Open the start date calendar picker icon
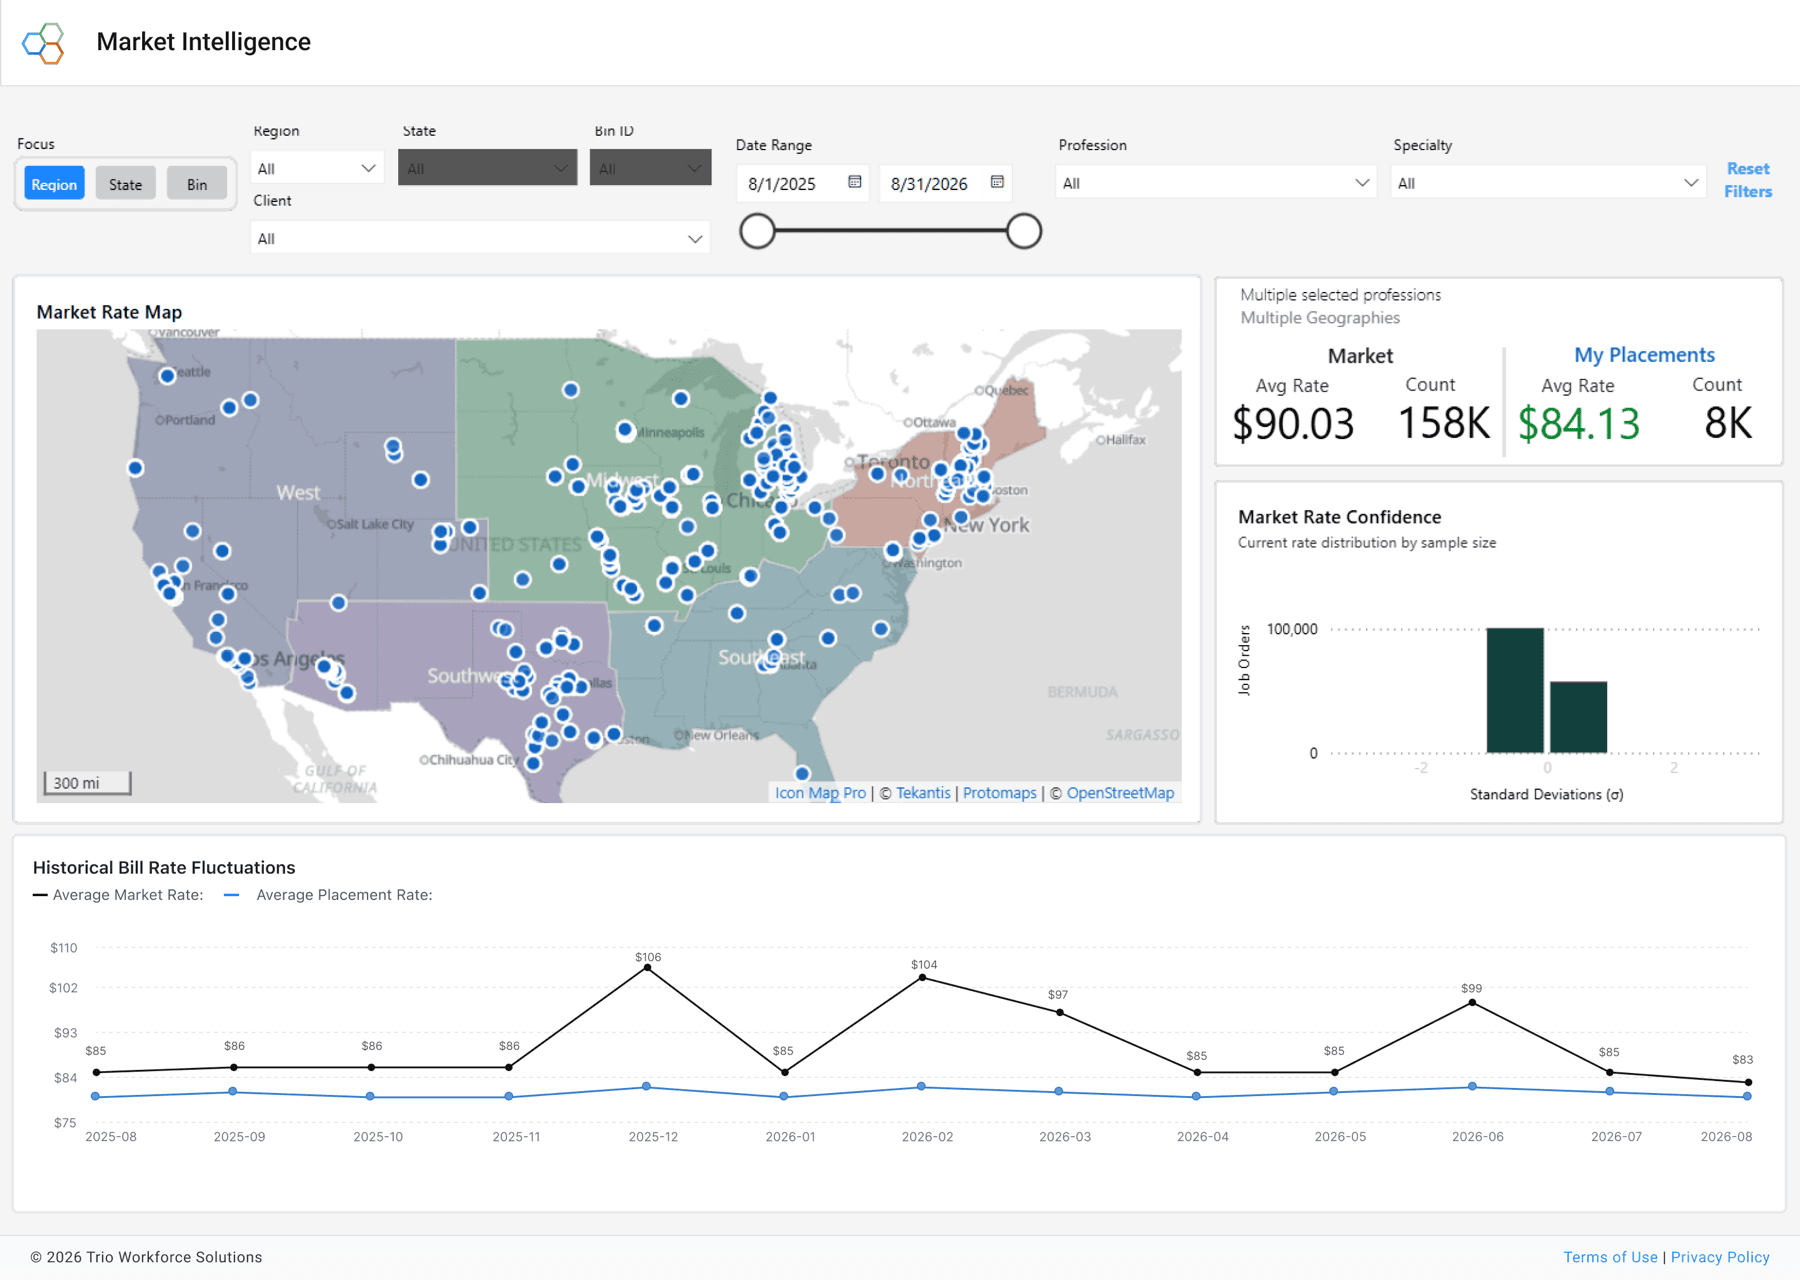The width and height of the screenshot is (1800, 1280). click(x=855, y=182)
